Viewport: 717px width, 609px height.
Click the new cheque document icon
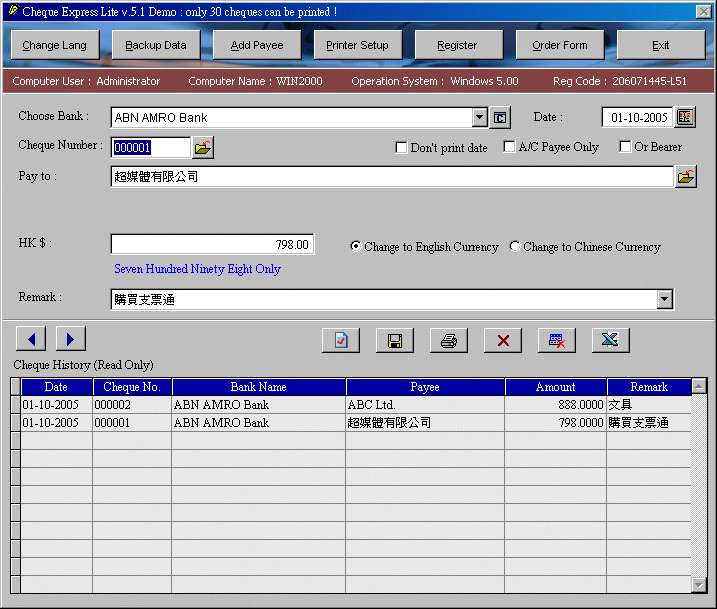(x=341, y=340)
